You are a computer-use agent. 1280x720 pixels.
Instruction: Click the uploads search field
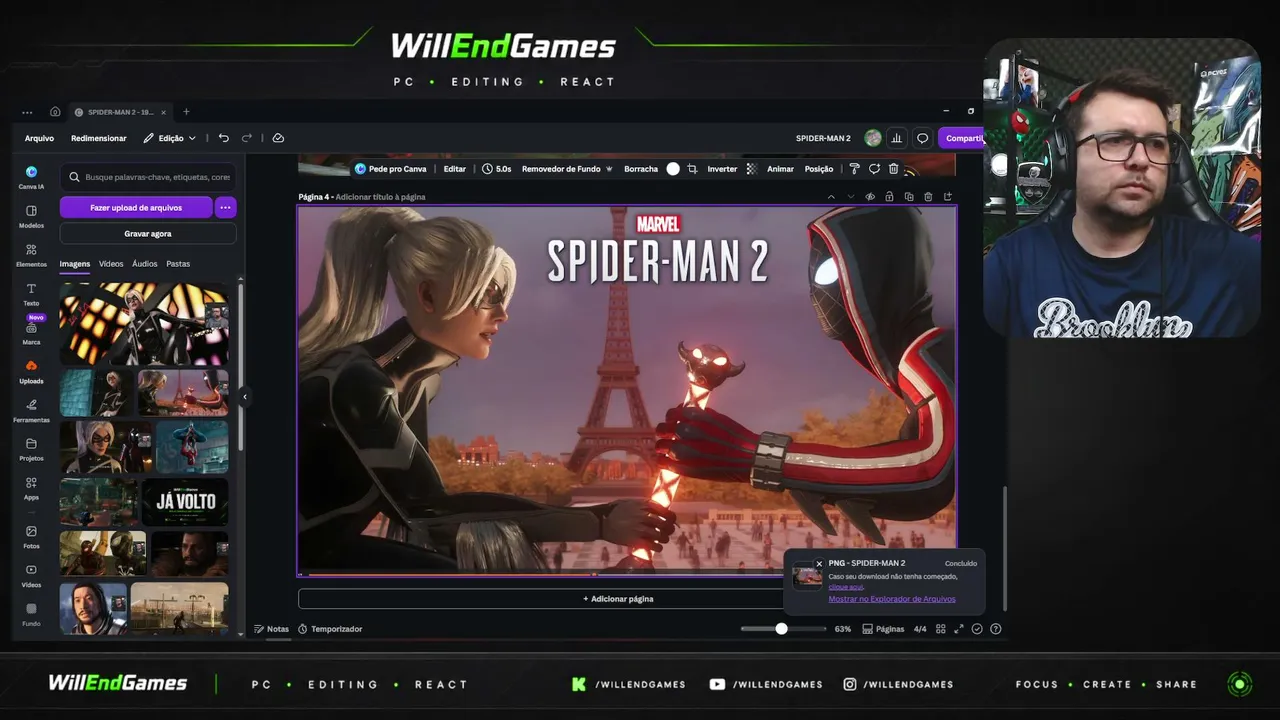point(148,177)
